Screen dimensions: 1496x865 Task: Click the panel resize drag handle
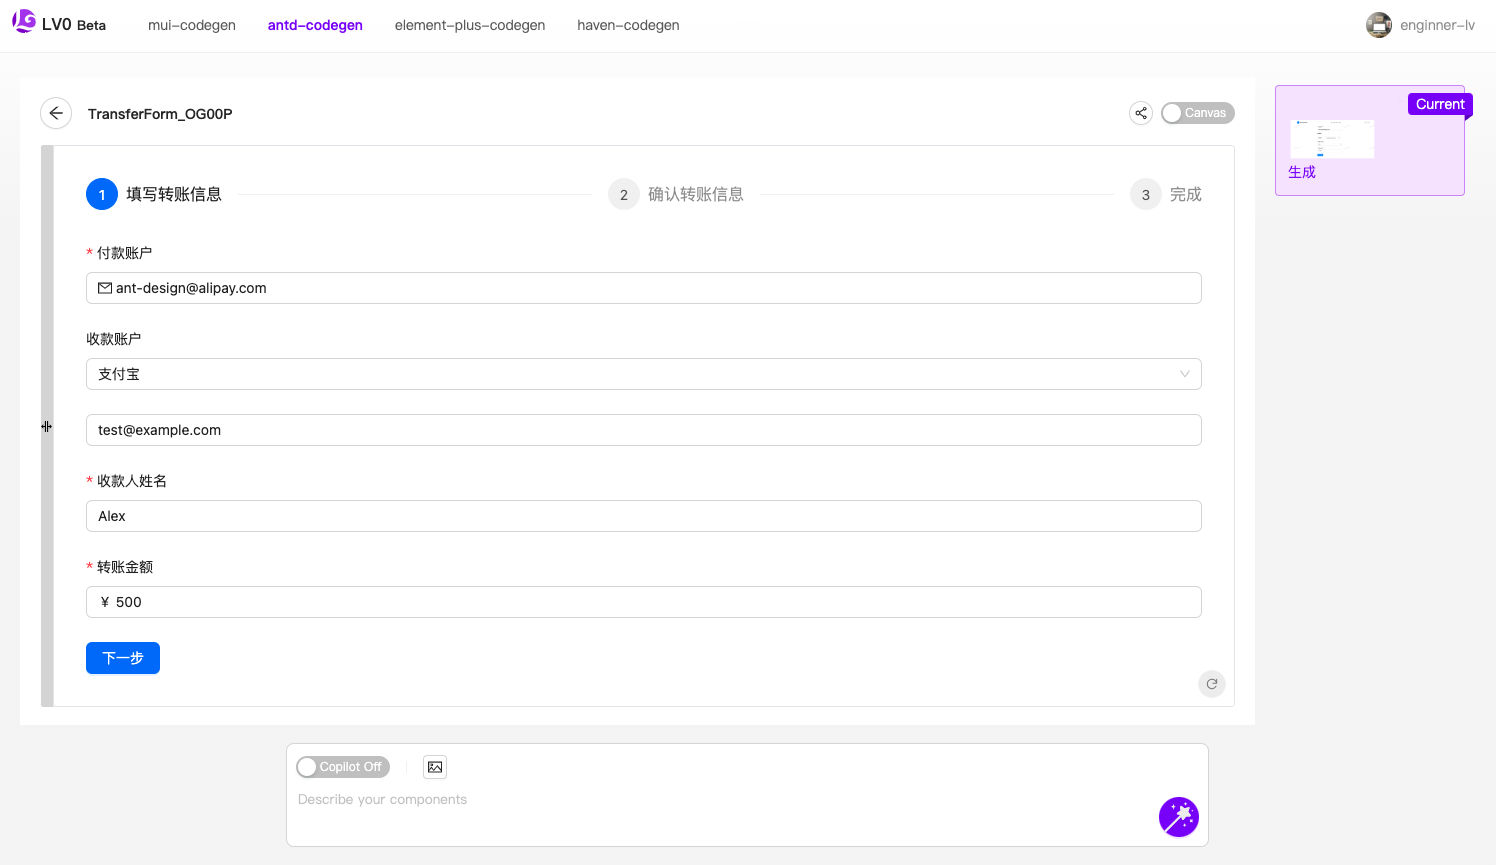(x=46, y=427)
